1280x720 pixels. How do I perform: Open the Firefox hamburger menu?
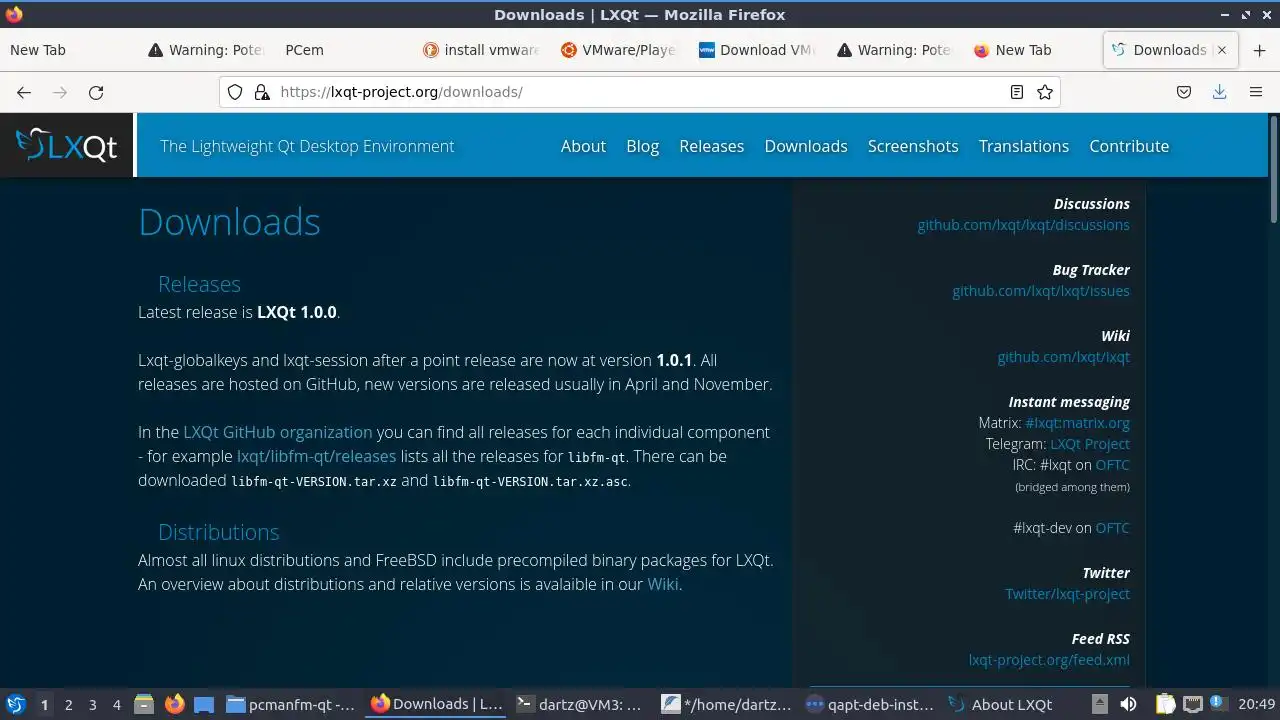(1256, 92)
